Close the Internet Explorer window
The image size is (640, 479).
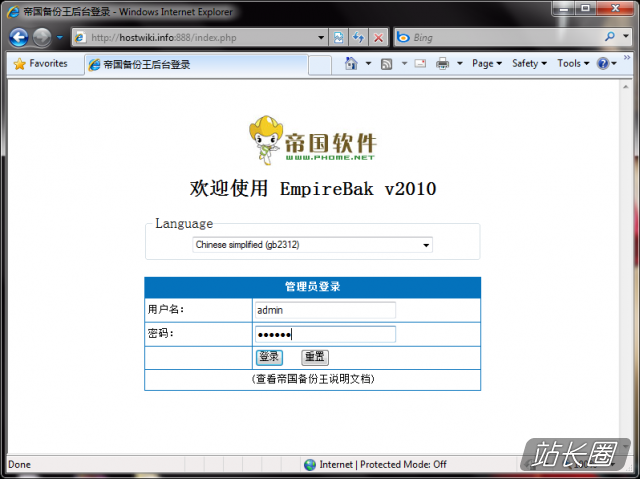click(x=616, y=8)
